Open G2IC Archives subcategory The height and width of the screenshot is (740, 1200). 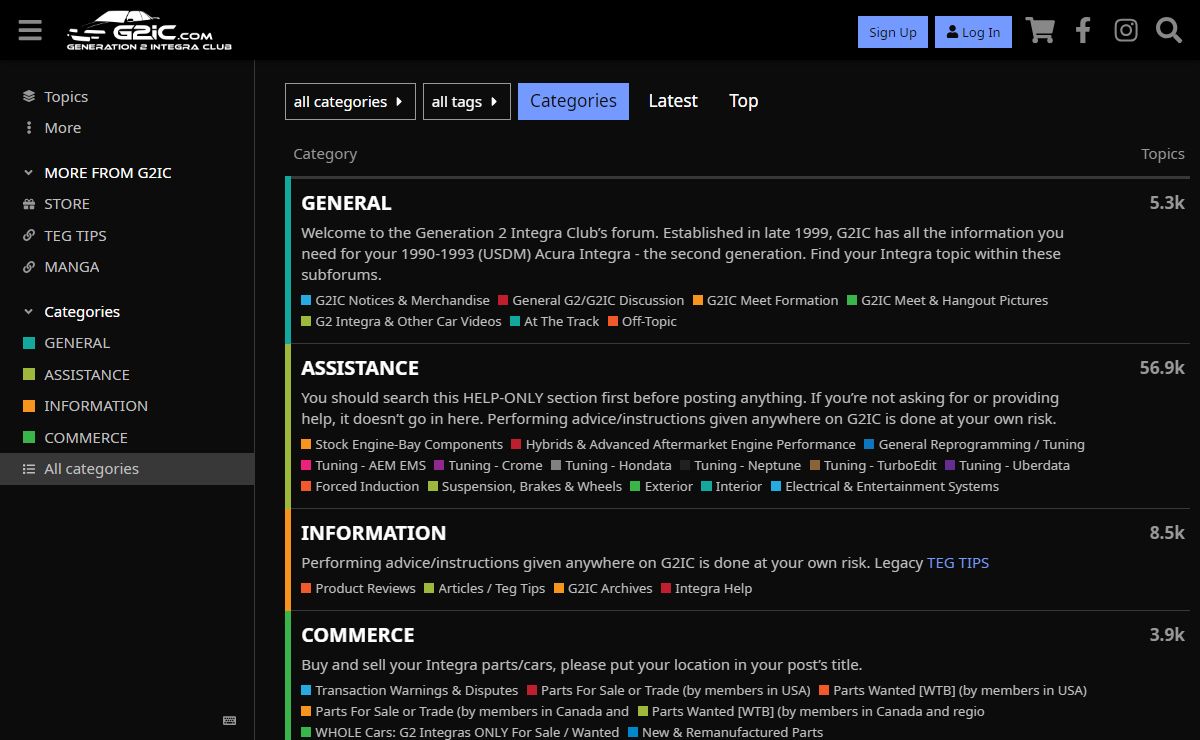point(603,588)
